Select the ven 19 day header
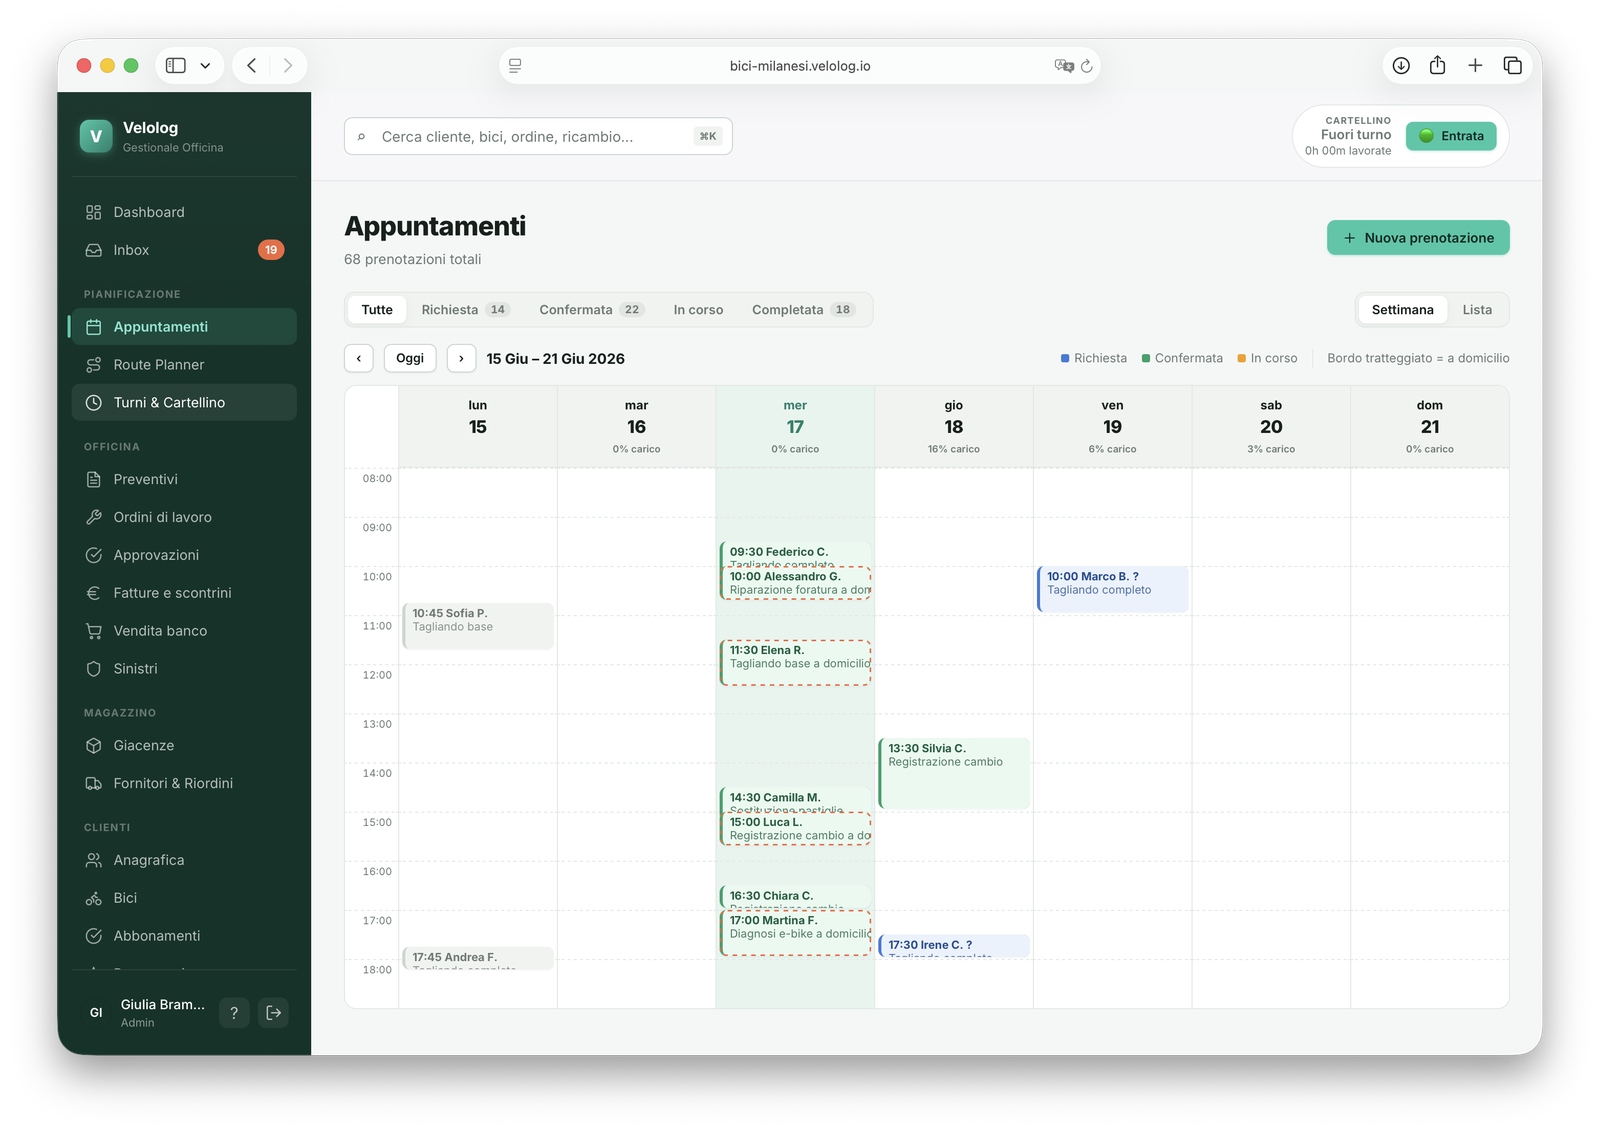This screenshot has width=1600, height=1131. point(1113,427)
